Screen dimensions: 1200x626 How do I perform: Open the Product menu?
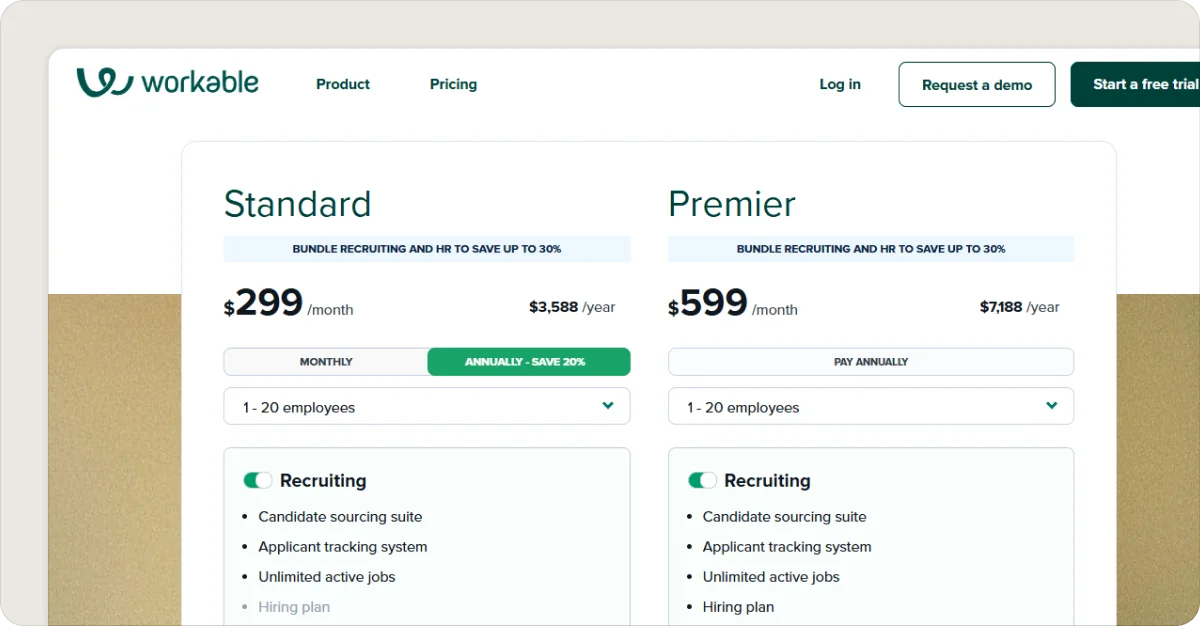point(343,84)
